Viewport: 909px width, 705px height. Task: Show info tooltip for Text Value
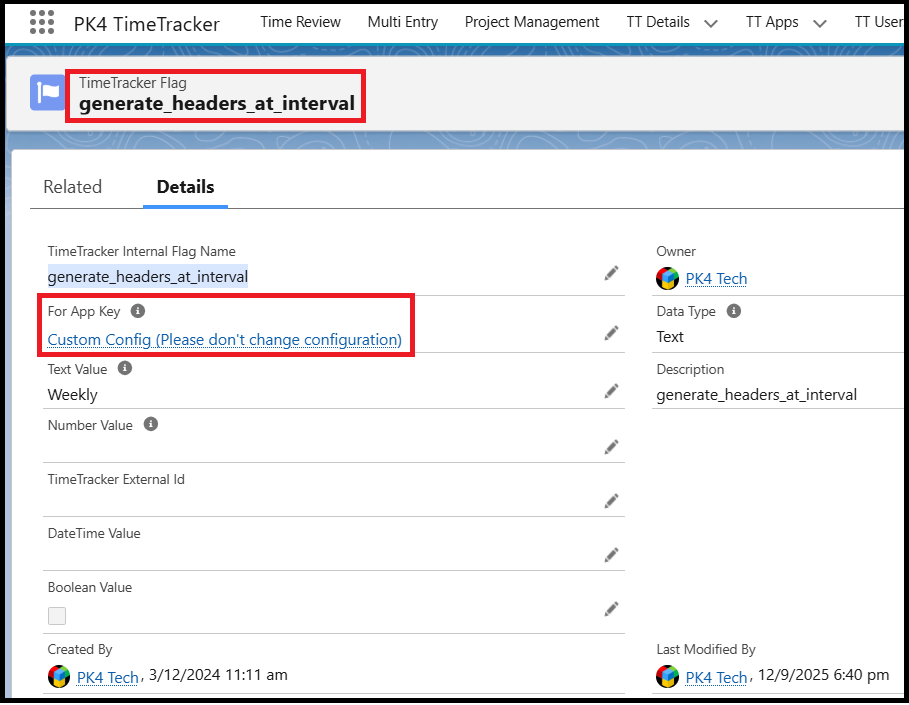125,368
